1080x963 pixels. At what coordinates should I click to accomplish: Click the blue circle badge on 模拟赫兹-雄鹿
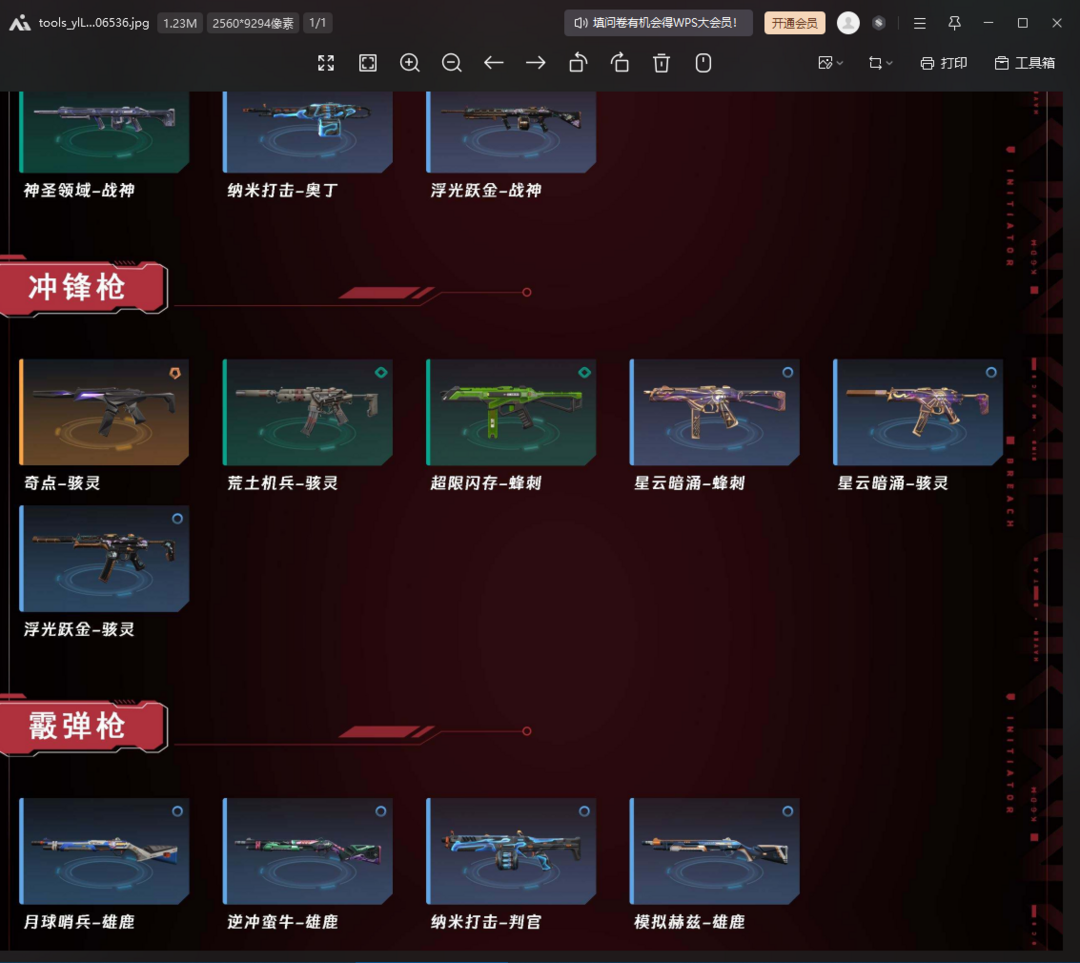click(x=787, y=811)
